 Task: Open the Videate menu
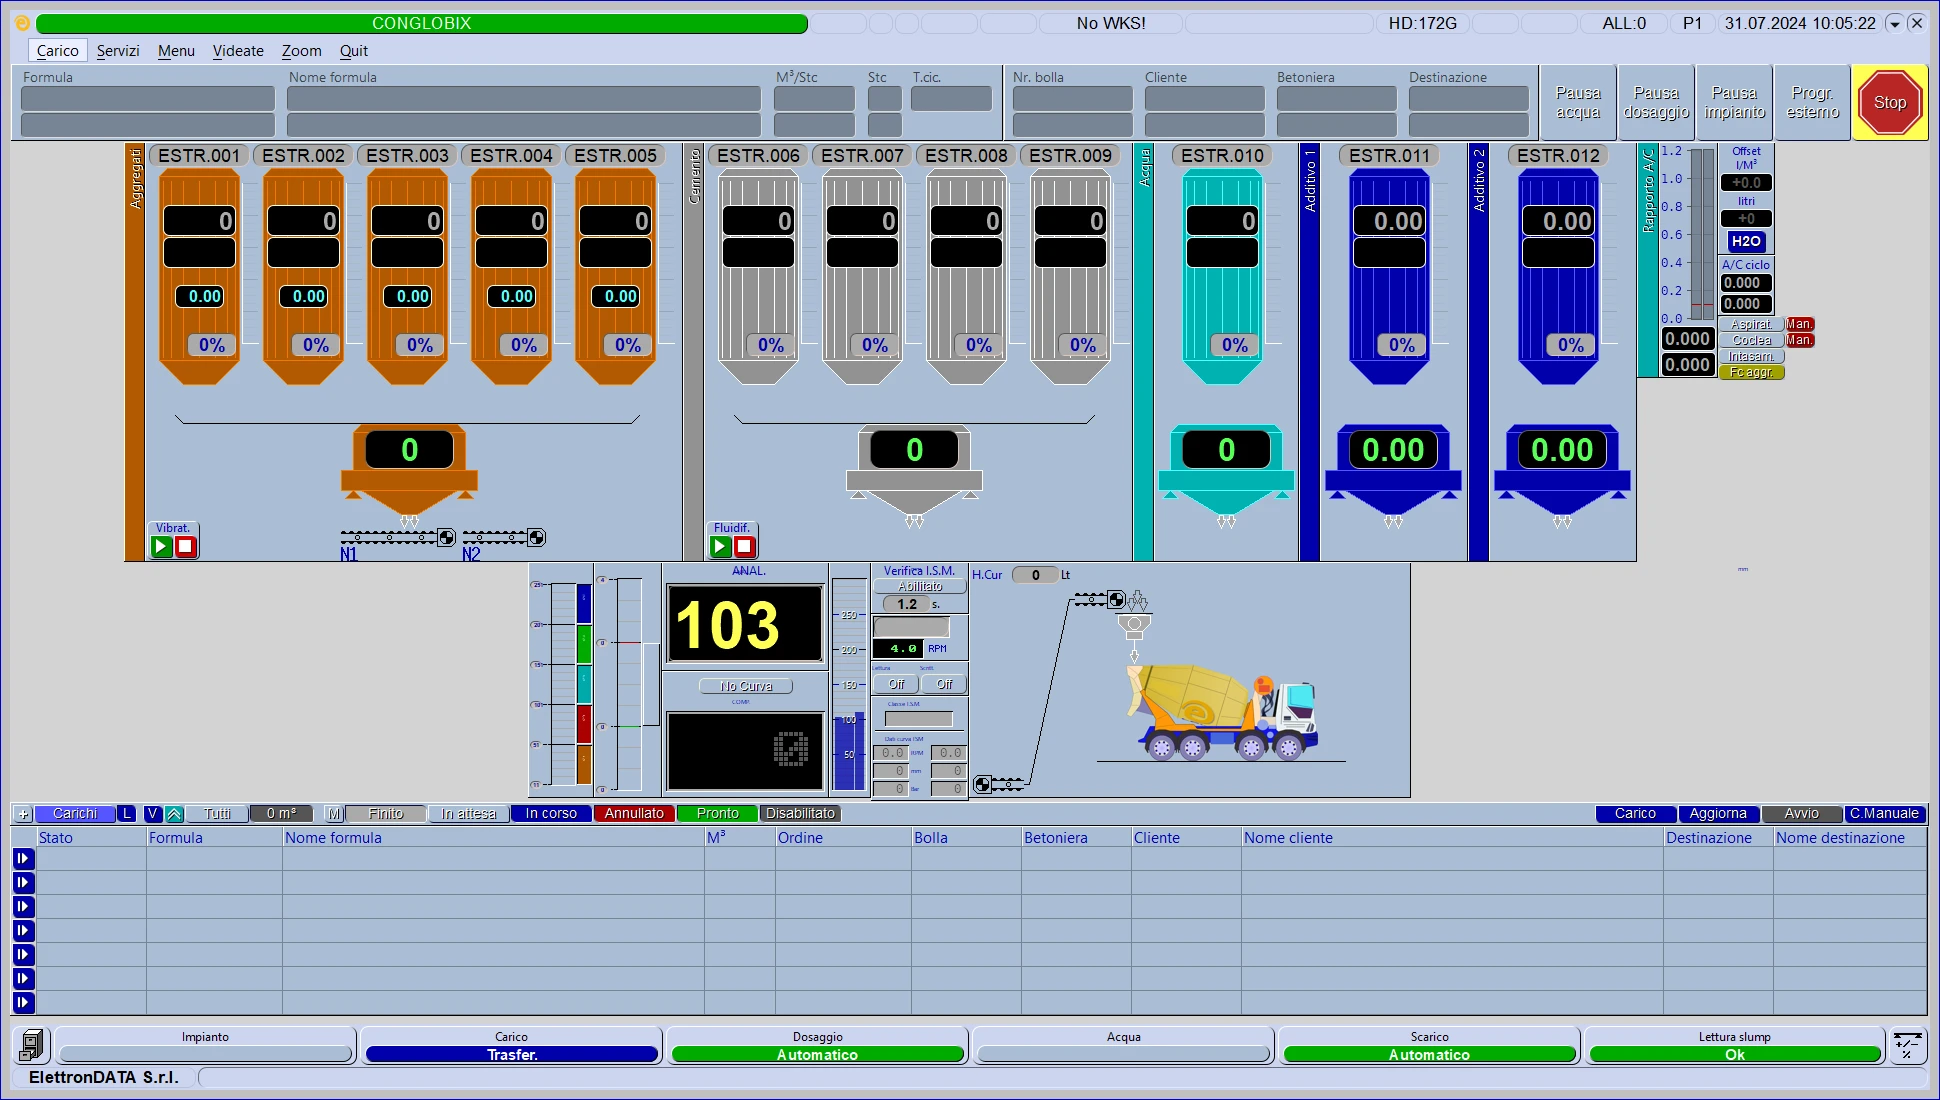pyautogui.click(x=238, y=51)
